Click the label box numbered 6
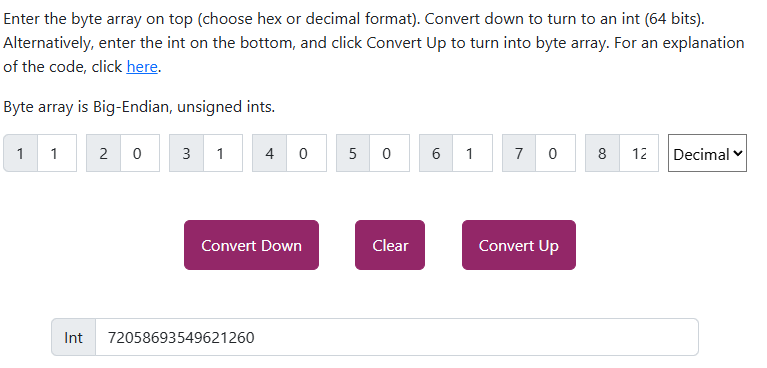The height and width of the screenshot is (368, 767). coord(436,153)
